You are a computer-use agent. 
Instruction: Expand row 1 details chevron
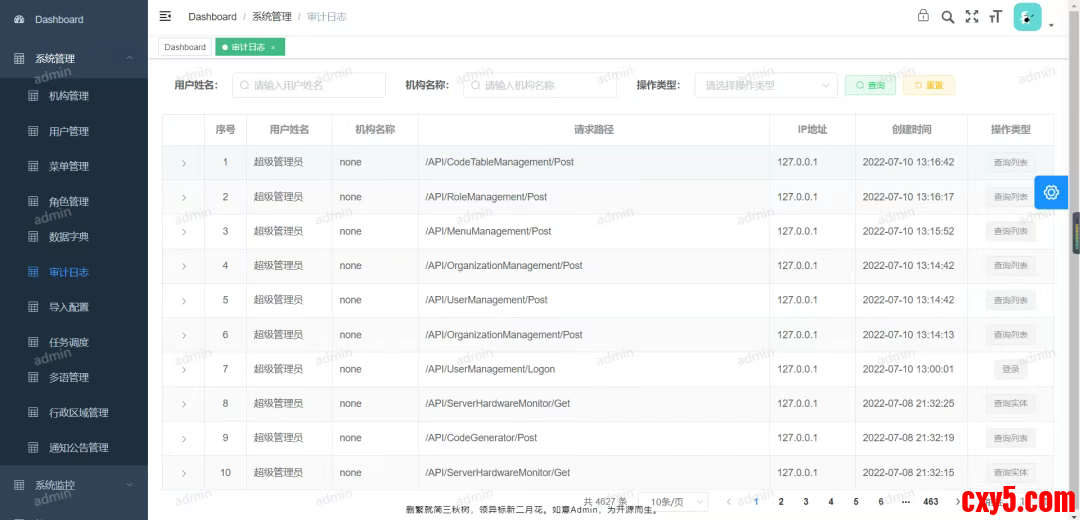[183, 163]
